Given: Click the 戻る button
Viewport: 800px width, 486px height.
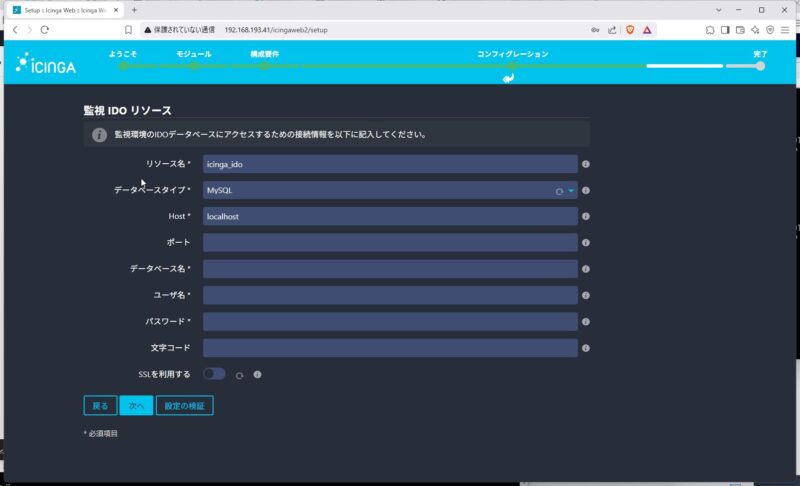Looking at the screenshot, I should (x=100, y=405).
